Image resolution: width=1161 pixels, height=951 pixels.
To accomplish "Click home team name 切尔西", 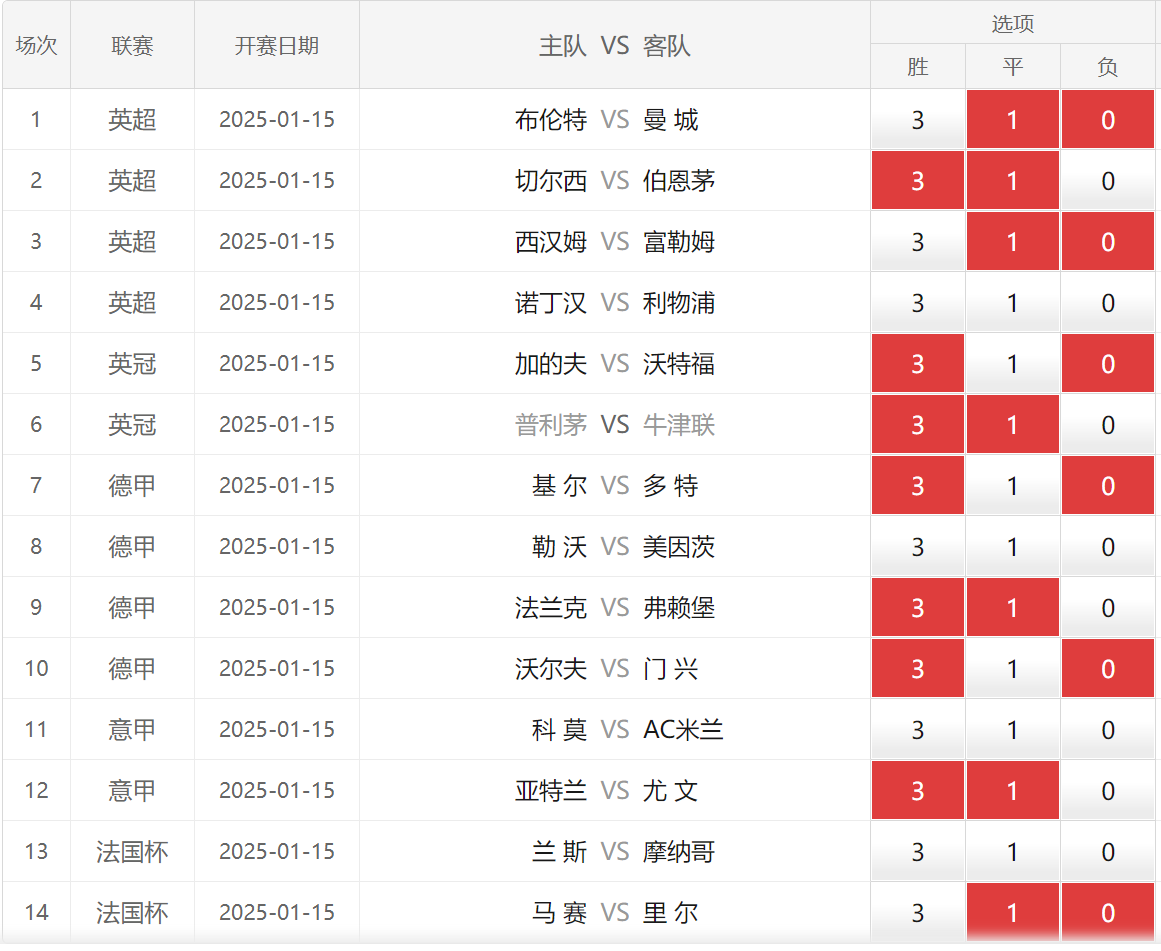I will [x=551, y=181].
